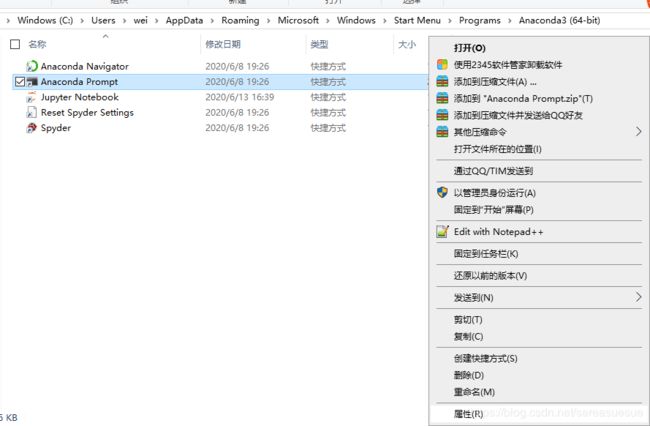This screenshot has width=650, height=426.
Task: Navigate to Programs in breadcrumb
Action: pos(480,20)
